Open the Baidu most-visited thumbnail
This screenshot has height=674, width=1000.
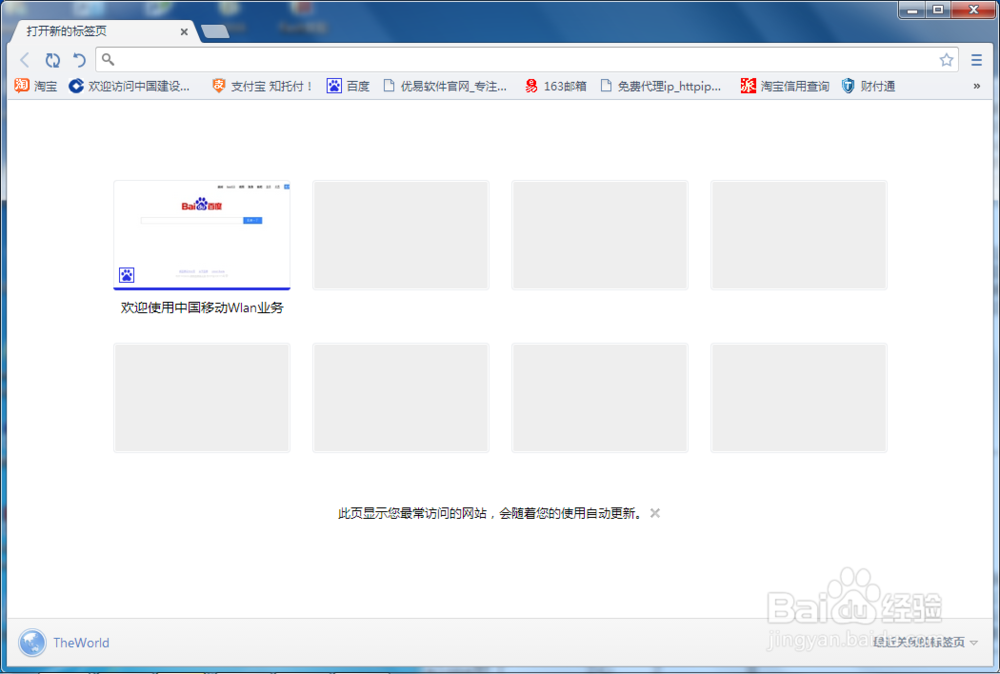pos(202,235)
